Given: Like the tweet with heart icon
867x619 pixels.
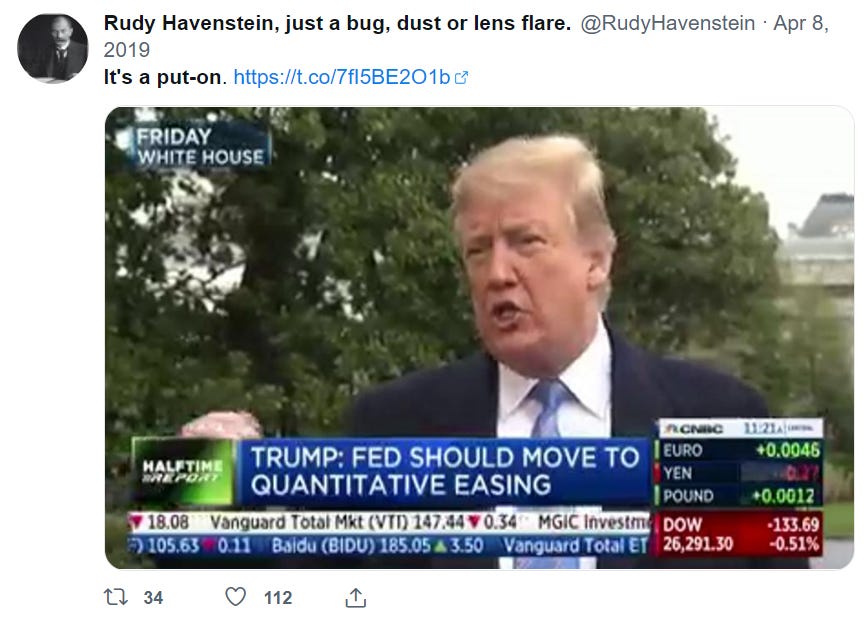Looking at the screenshot, I should point(236,597).
